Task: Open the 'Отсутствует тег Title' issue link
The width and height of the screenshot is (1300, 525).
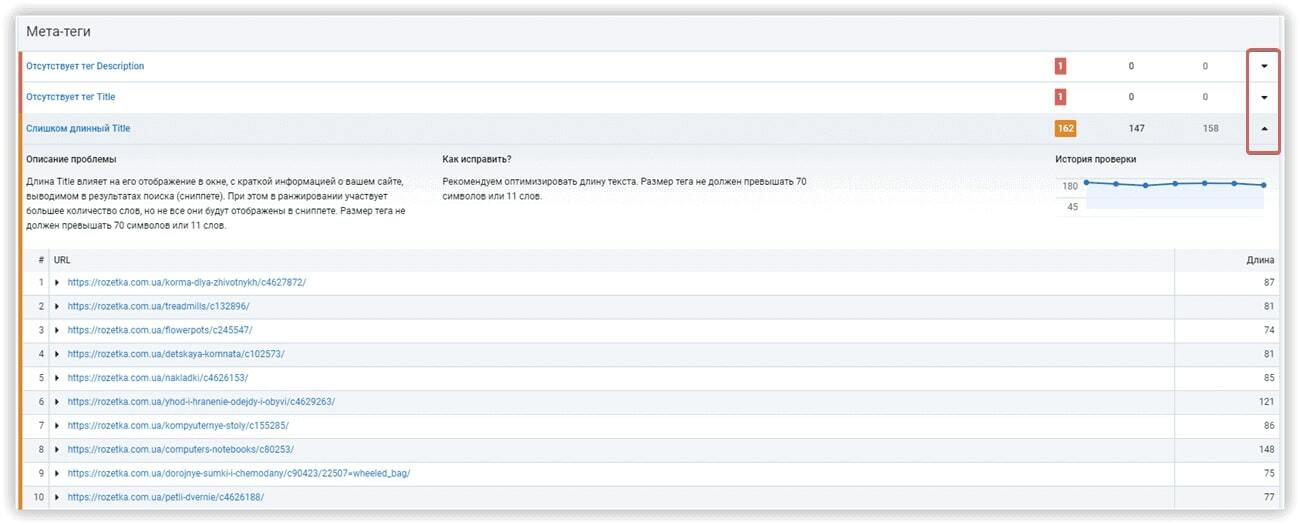Action: coord(71,97)
